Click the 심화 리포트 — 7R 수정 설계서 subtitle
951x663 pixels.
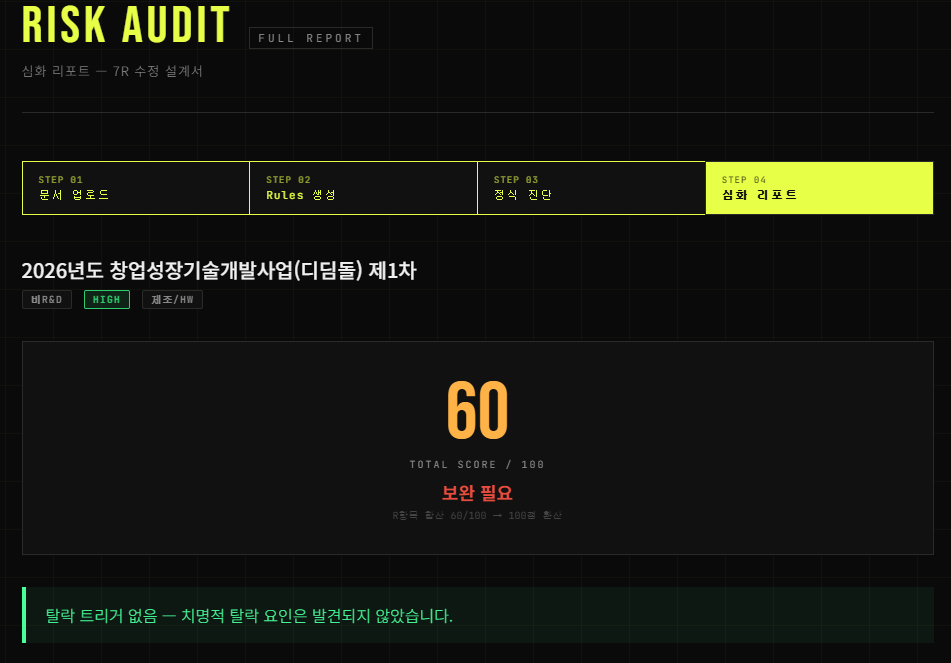click(112, 72)
